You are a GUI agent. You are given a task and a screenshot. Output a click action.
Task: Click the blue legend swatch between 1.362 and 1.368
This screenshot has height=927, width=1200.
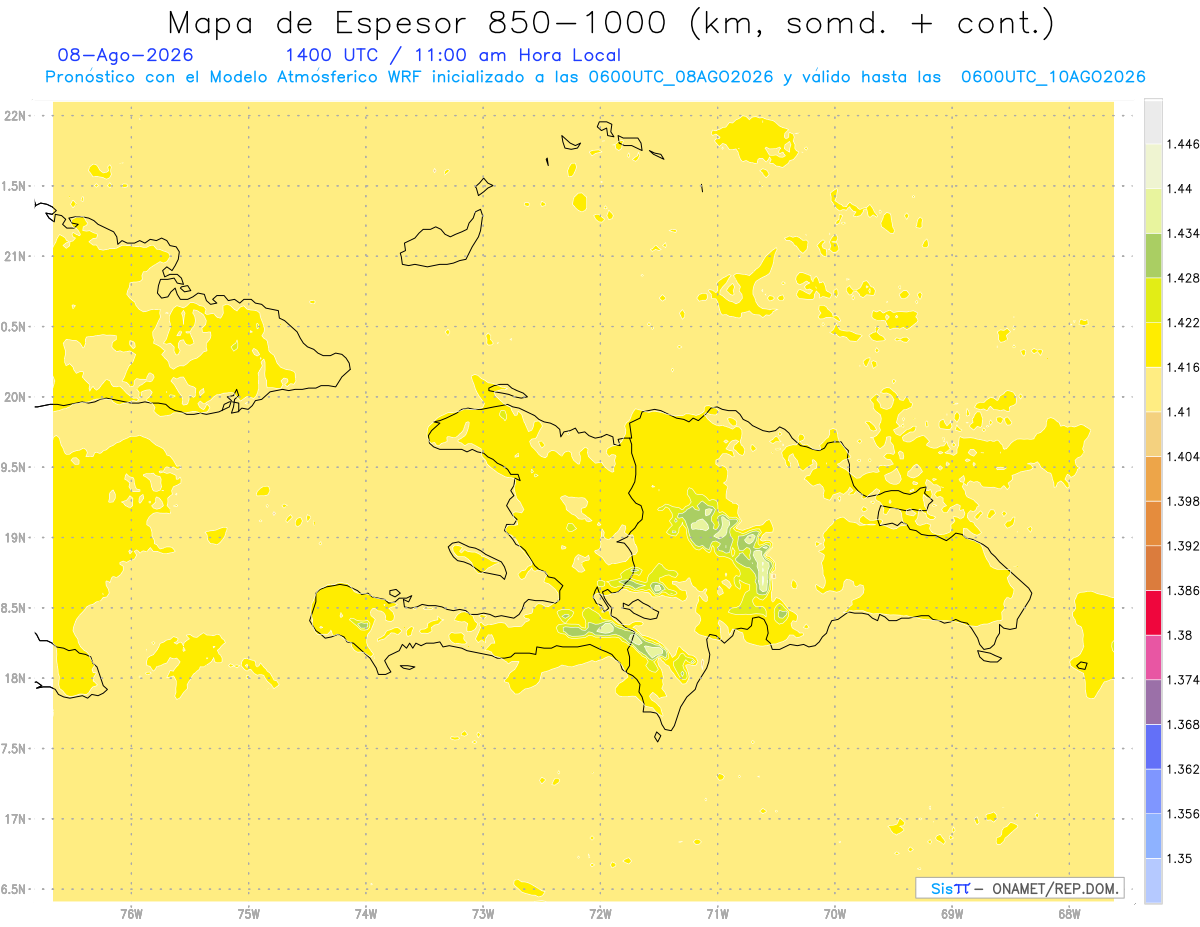pyautogui.click(x=1153, y=746)
